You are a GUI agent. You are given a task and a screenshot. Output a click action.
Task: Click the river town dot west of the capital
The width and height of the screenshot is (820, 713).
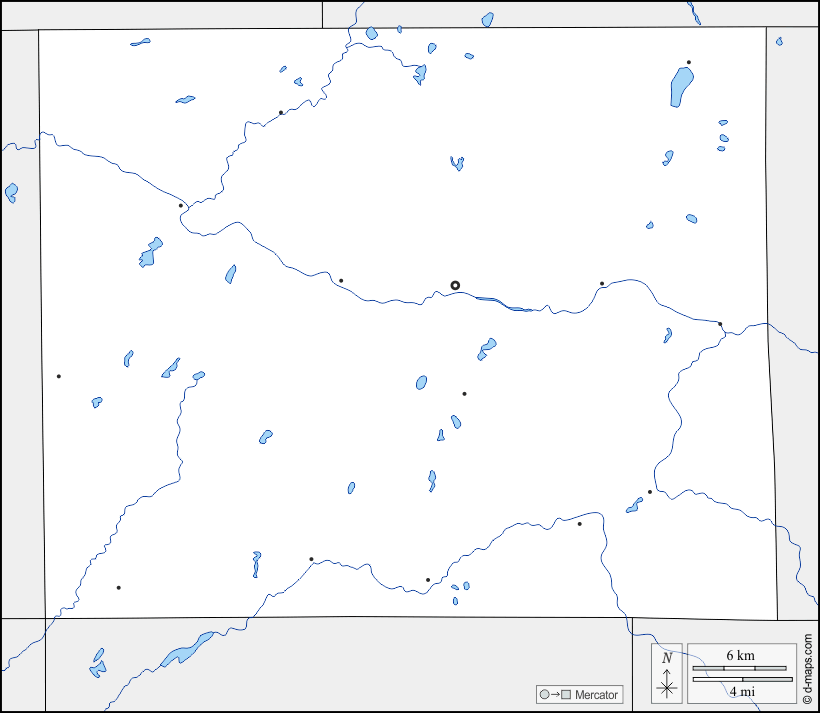[341, 280]
